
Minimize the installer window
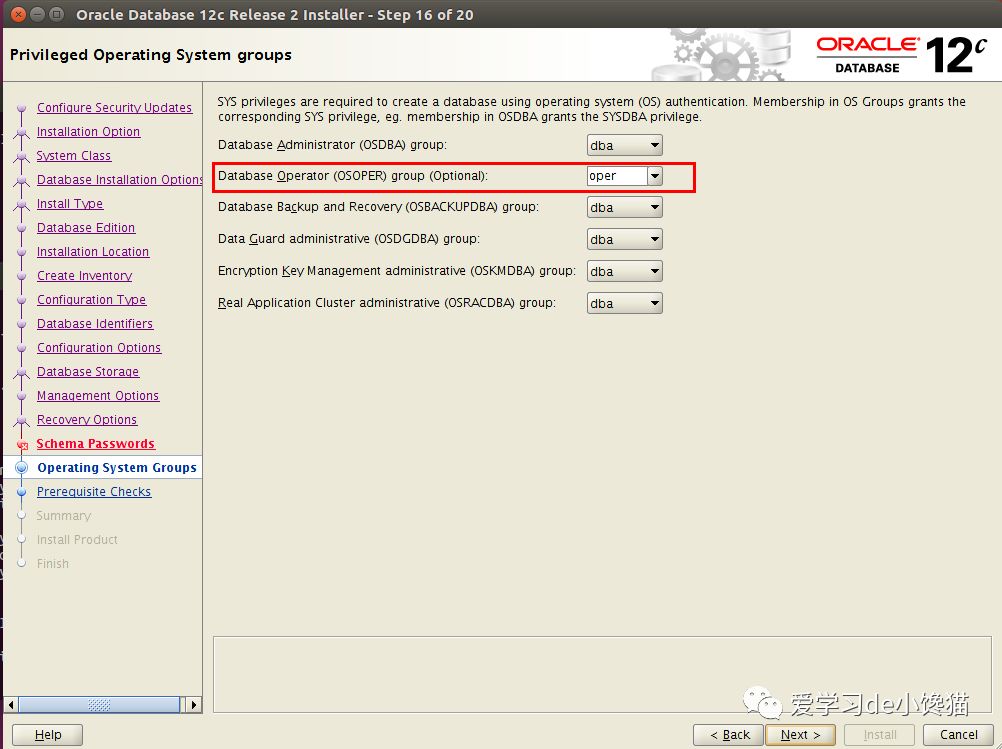point(38,14)
